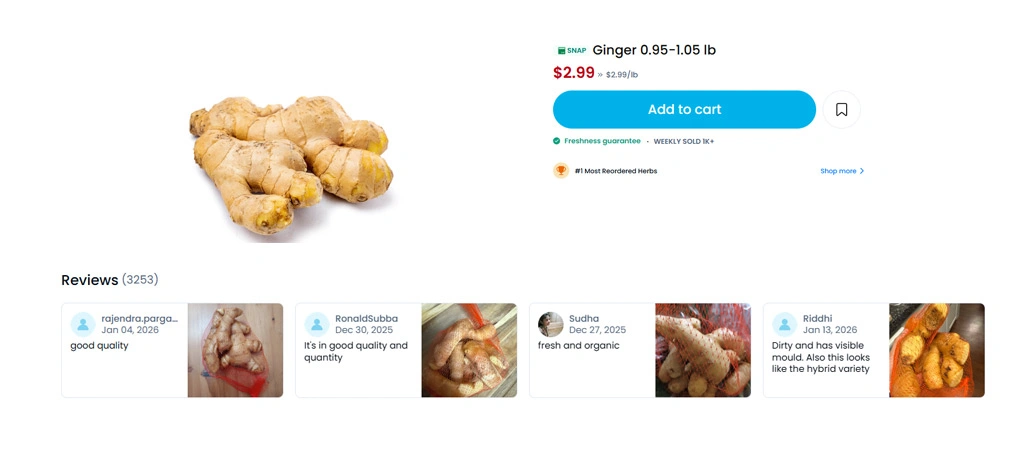
Task: Click the Add to cart button
Action: pos(684,109)
